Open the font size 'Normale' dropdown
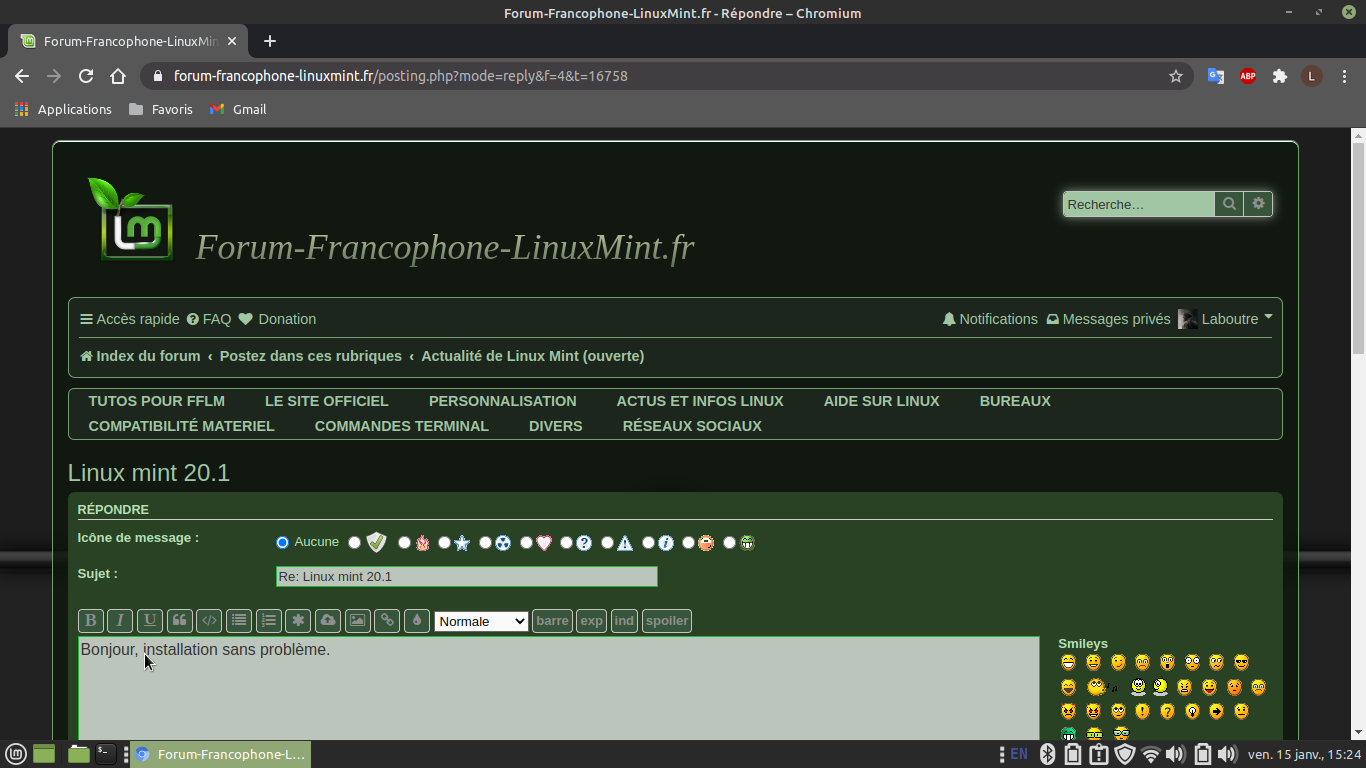 tap(481, 621)
